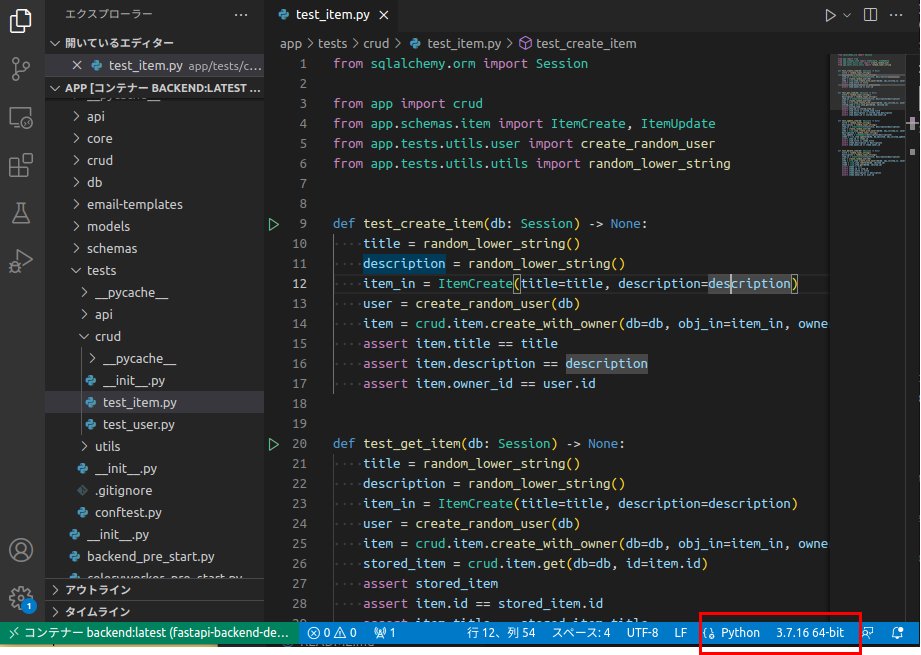Viewport: 921px width, 655px height.
Task: Open Explorer panel more actions ellipsis
Action: 241,15
